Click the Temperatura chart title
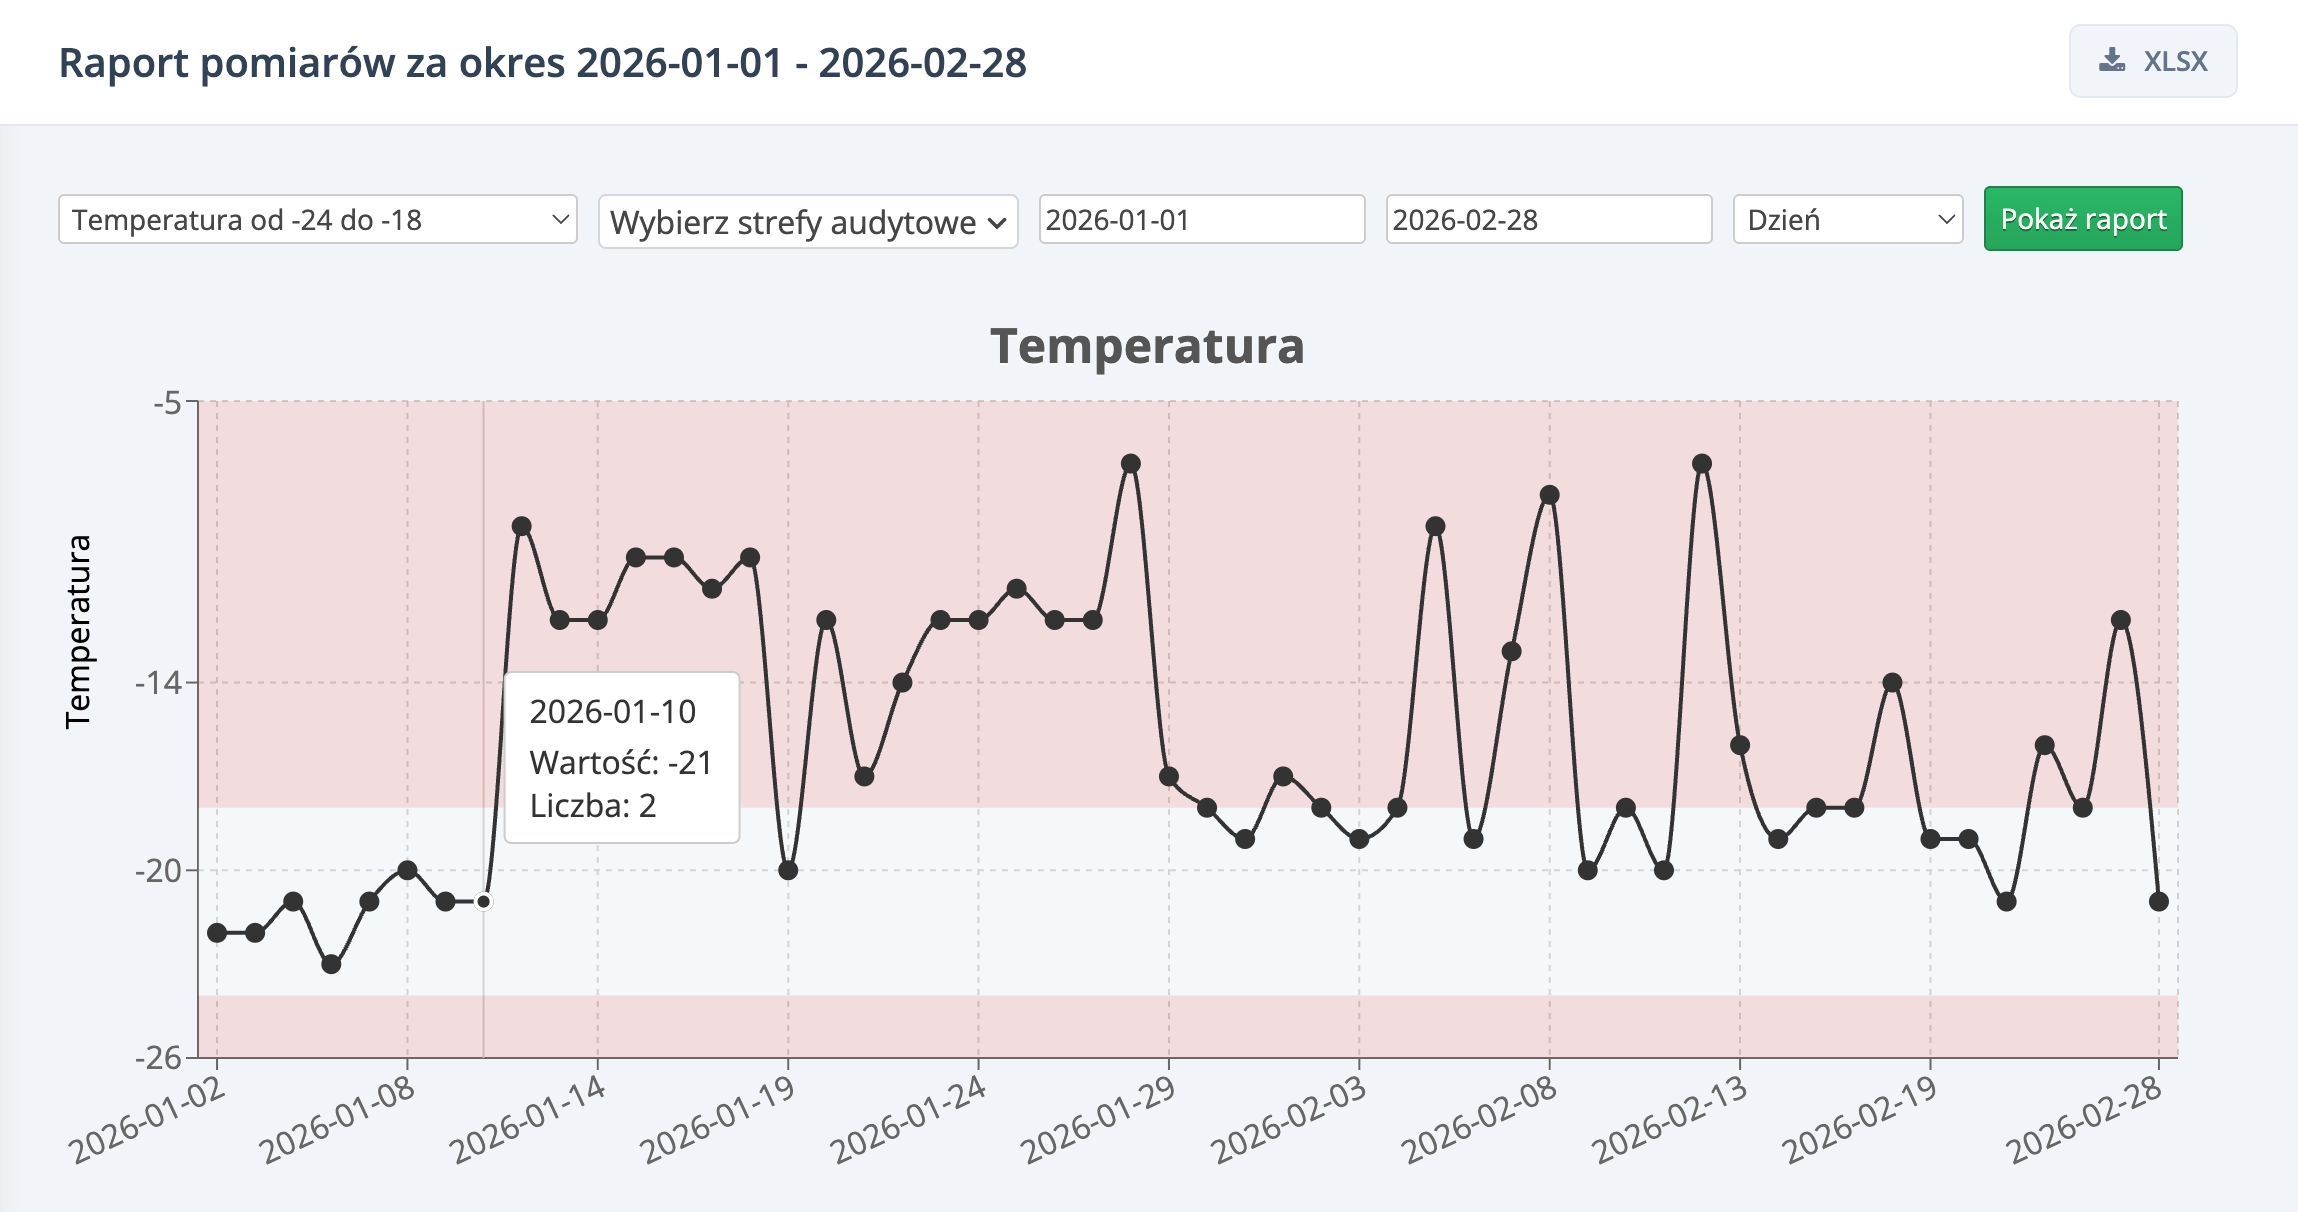 tap(1147, 346)
